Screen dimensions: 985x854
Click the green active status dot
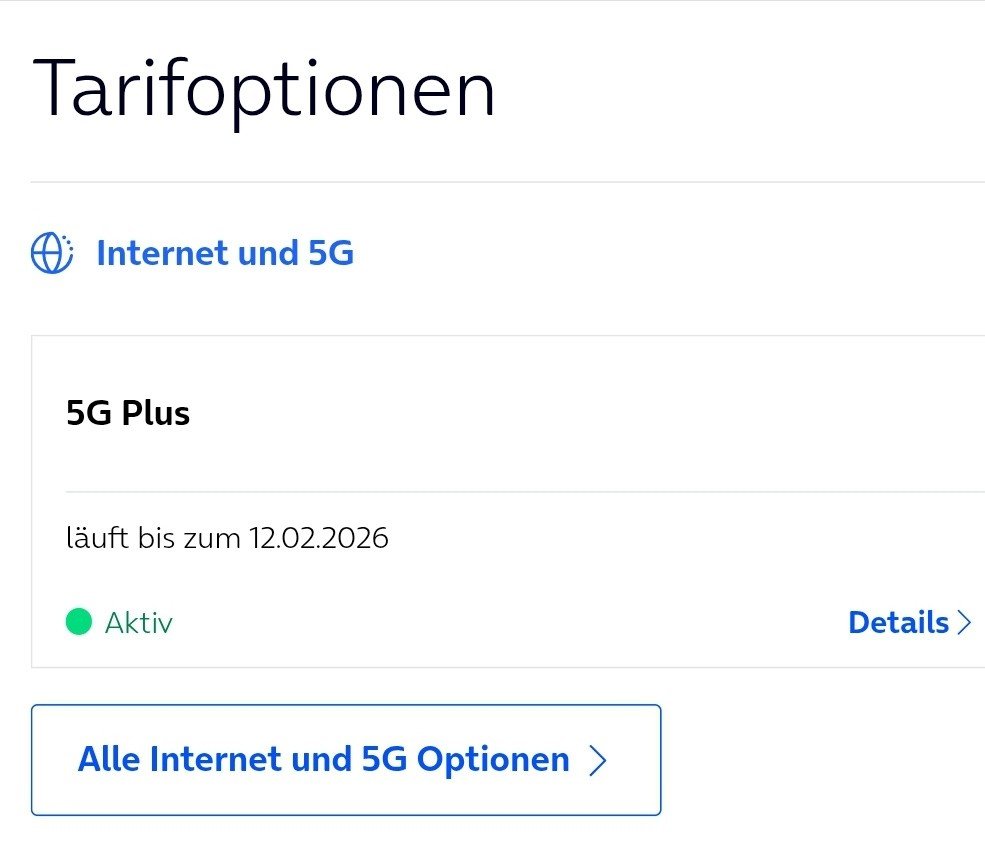79,622
